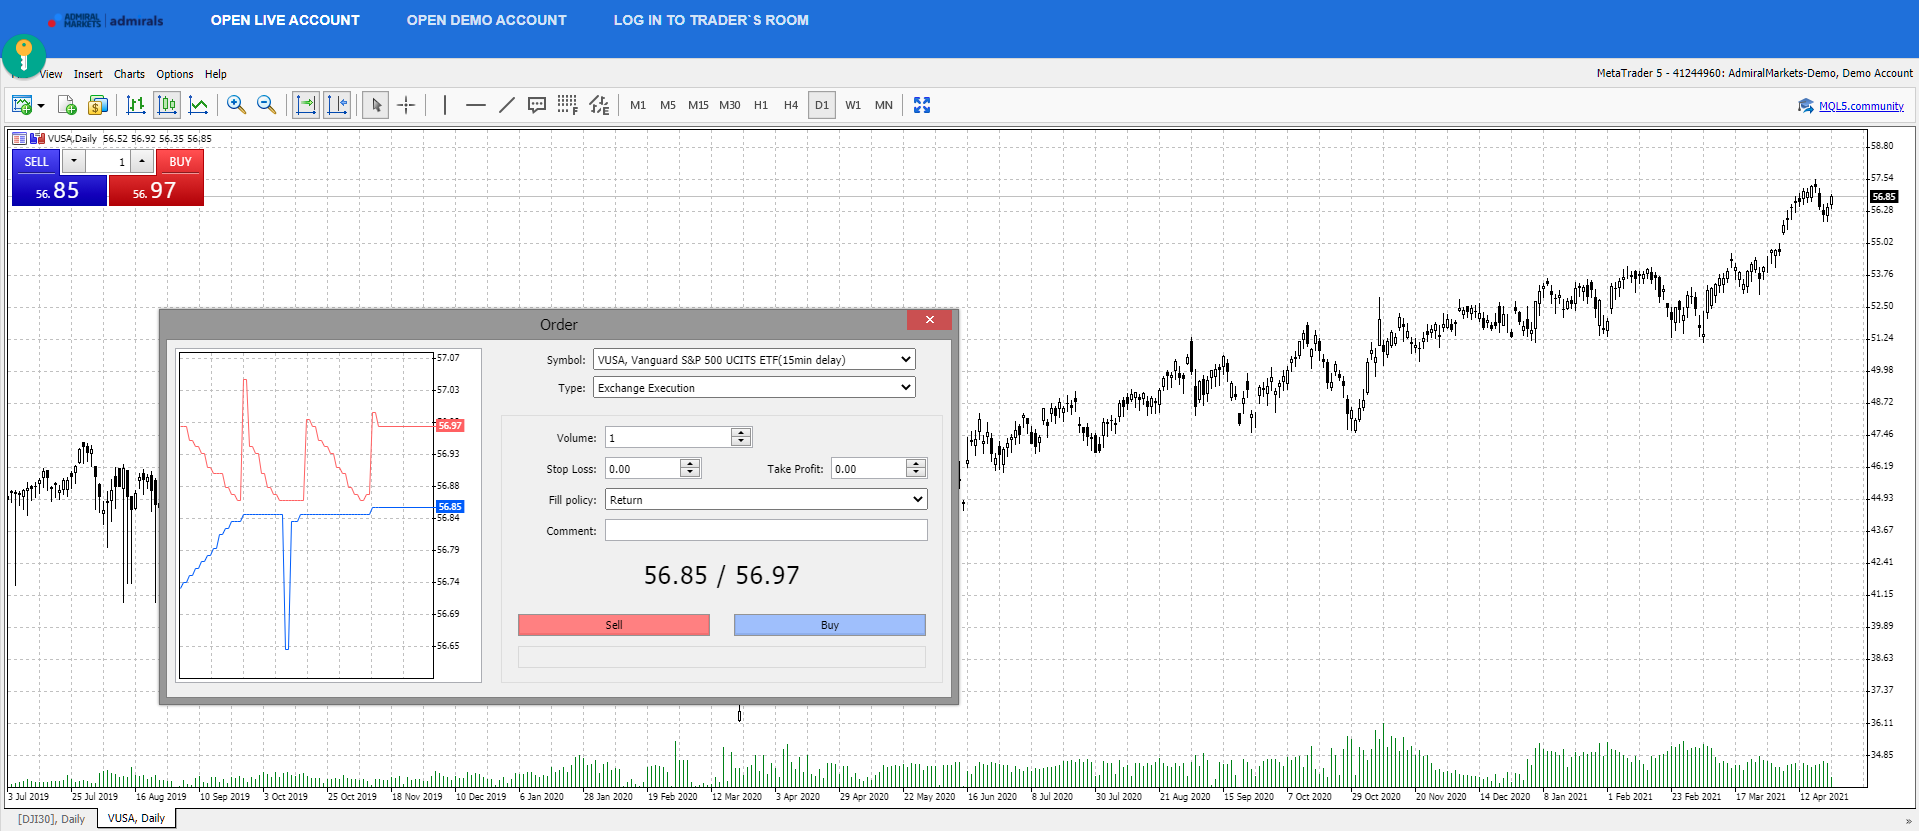
Task: Click the new chart icon in toolbar
Action: 21,105
